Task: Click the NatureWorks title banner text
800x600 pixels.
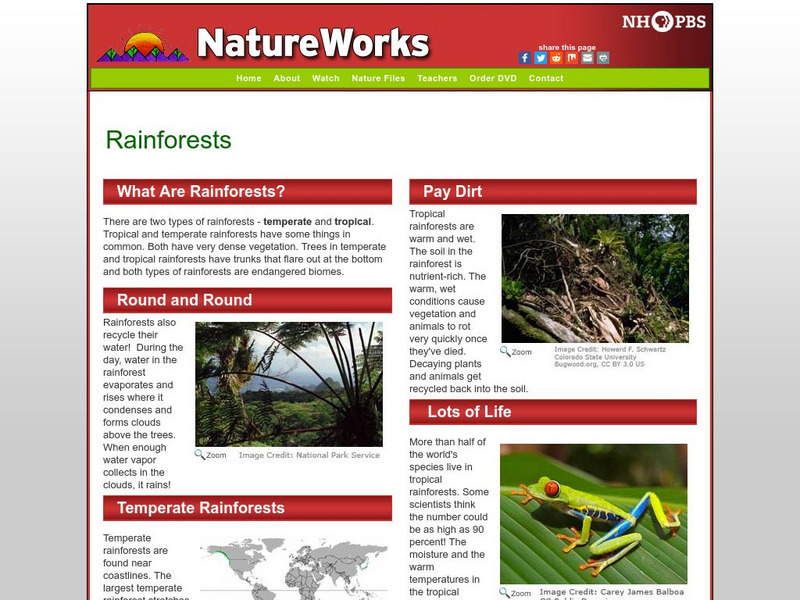Action: (x=313, y=43)
